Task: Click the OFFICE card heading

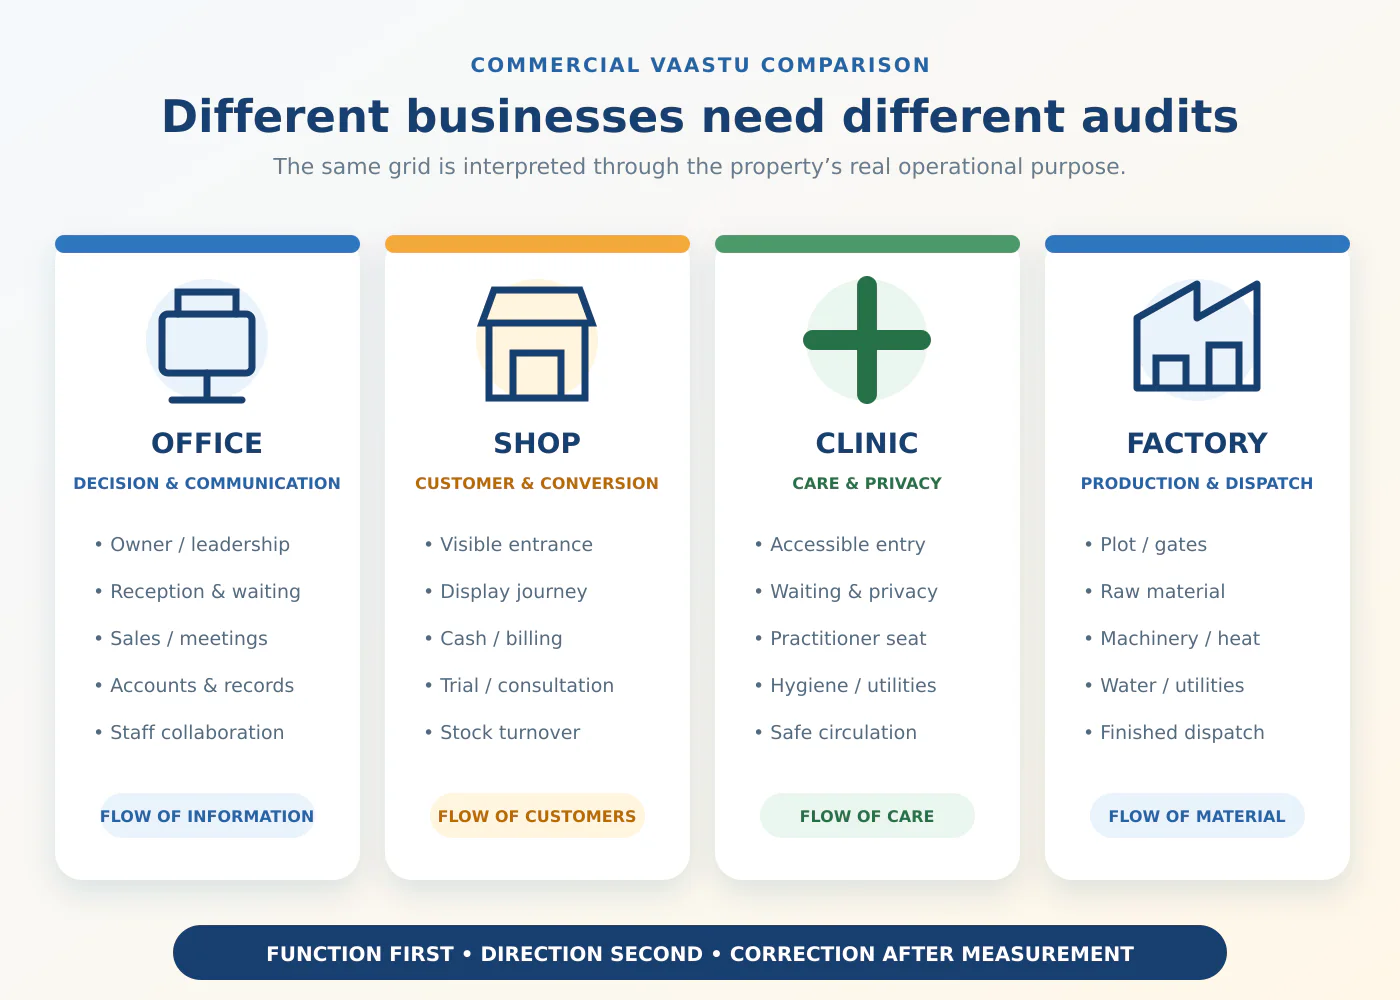Action: pos(207,443)
